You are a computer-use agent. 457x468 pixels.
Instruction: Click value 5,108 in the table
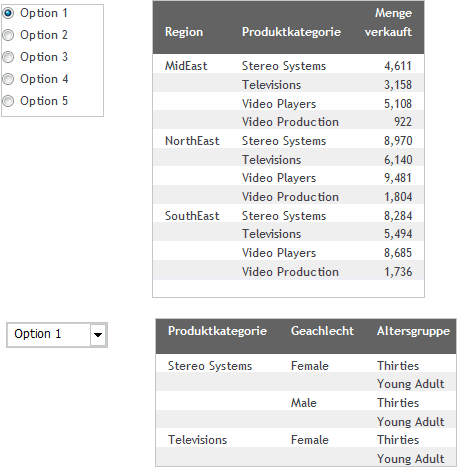click(x=398, y=104)
